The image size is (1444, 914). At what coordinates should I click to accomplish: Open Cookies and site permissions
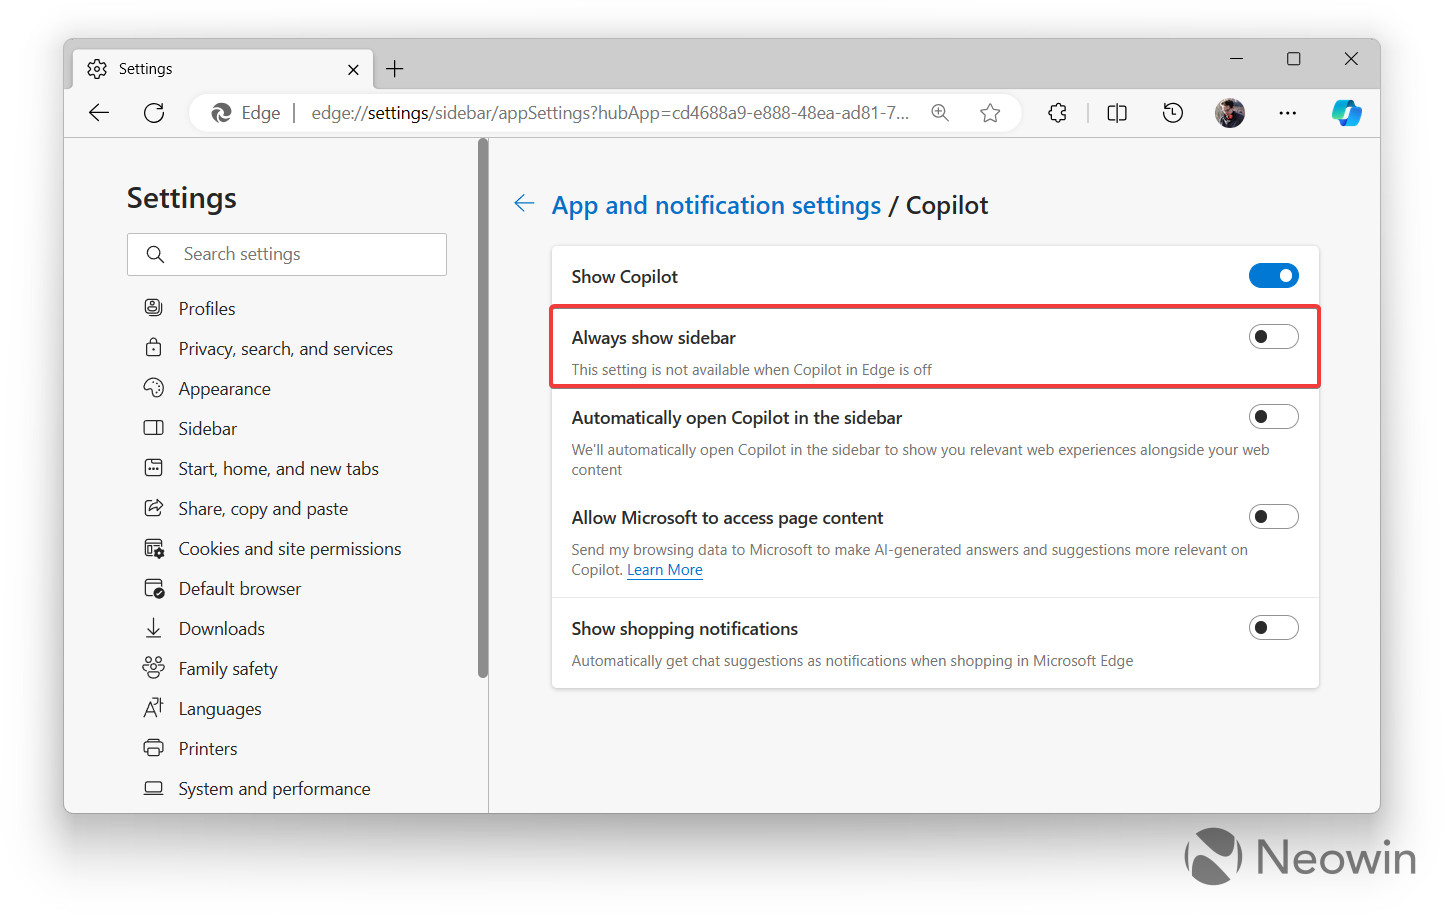tap(290, 548)
